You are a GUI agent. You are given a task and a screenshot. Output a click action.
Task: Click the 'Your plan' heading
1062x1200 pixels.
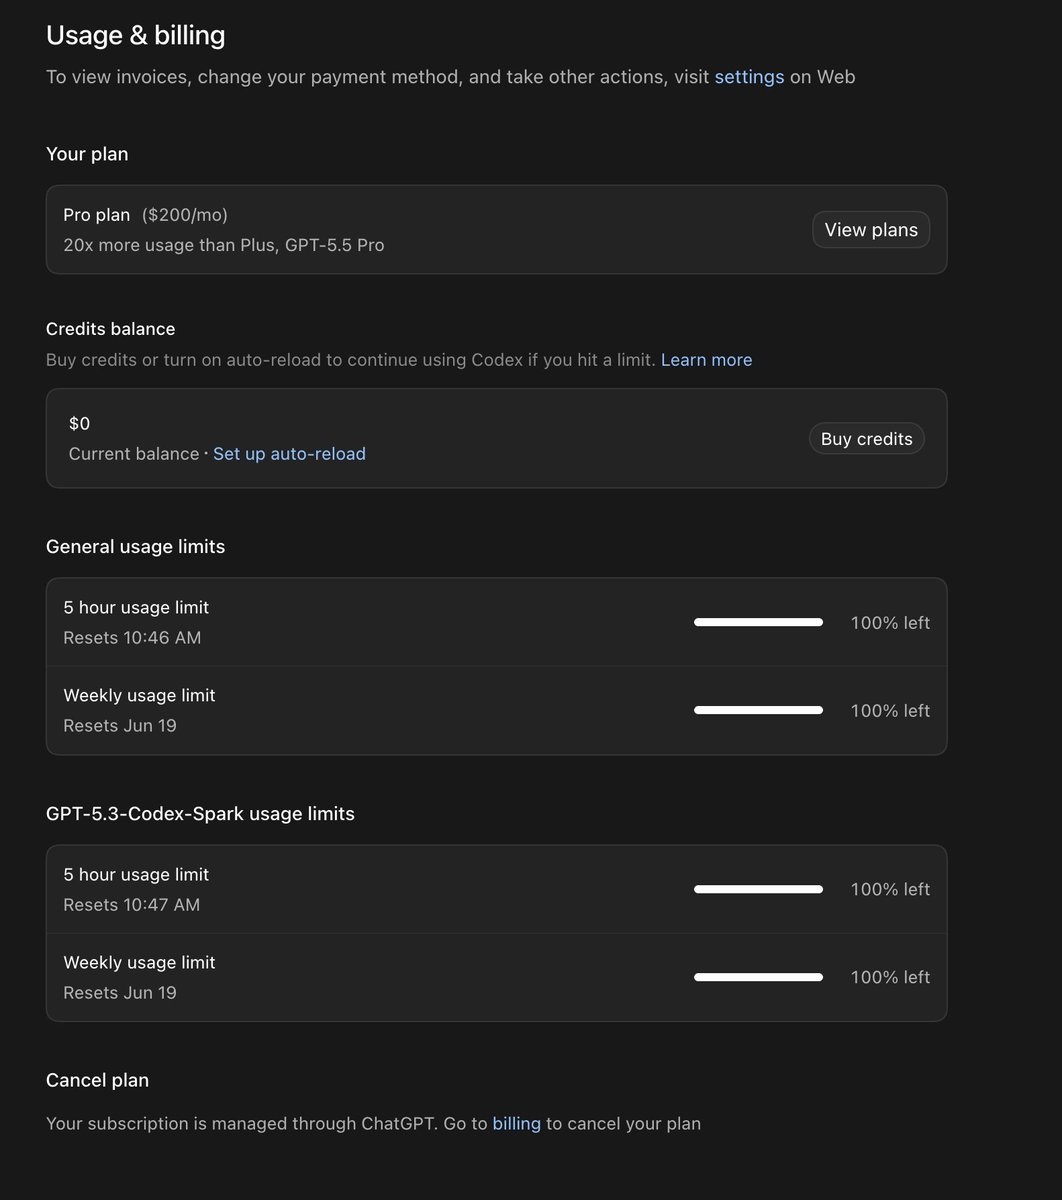click(87, 154)
